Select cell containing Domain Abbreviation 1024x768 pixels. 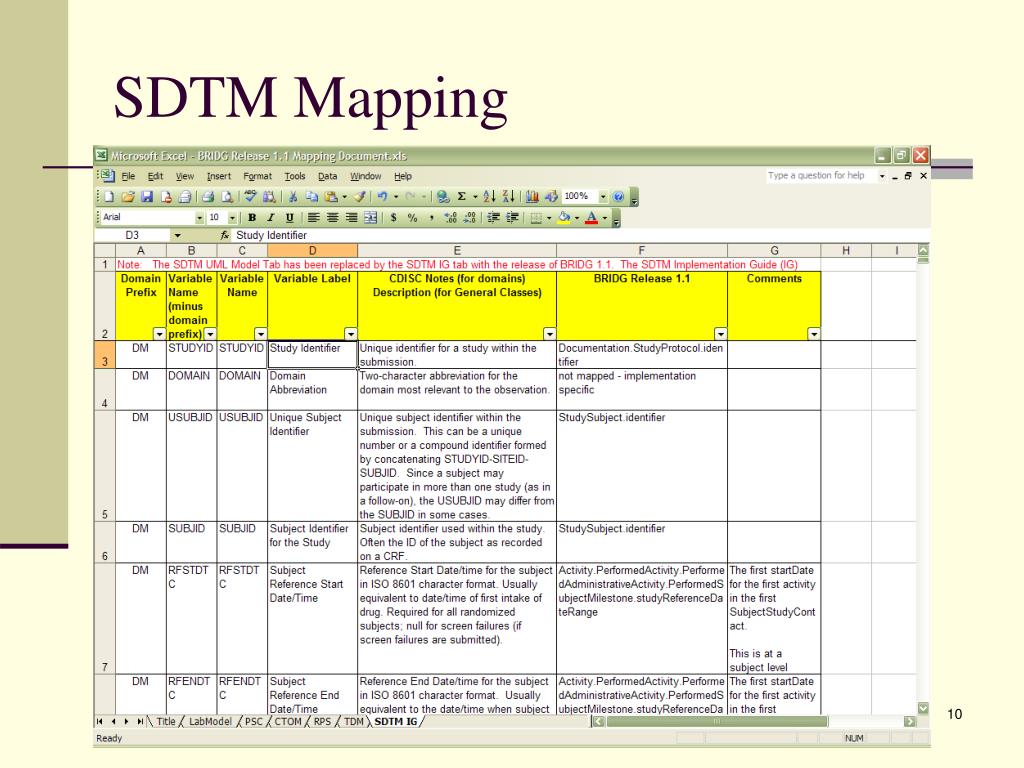click(313, 390)
